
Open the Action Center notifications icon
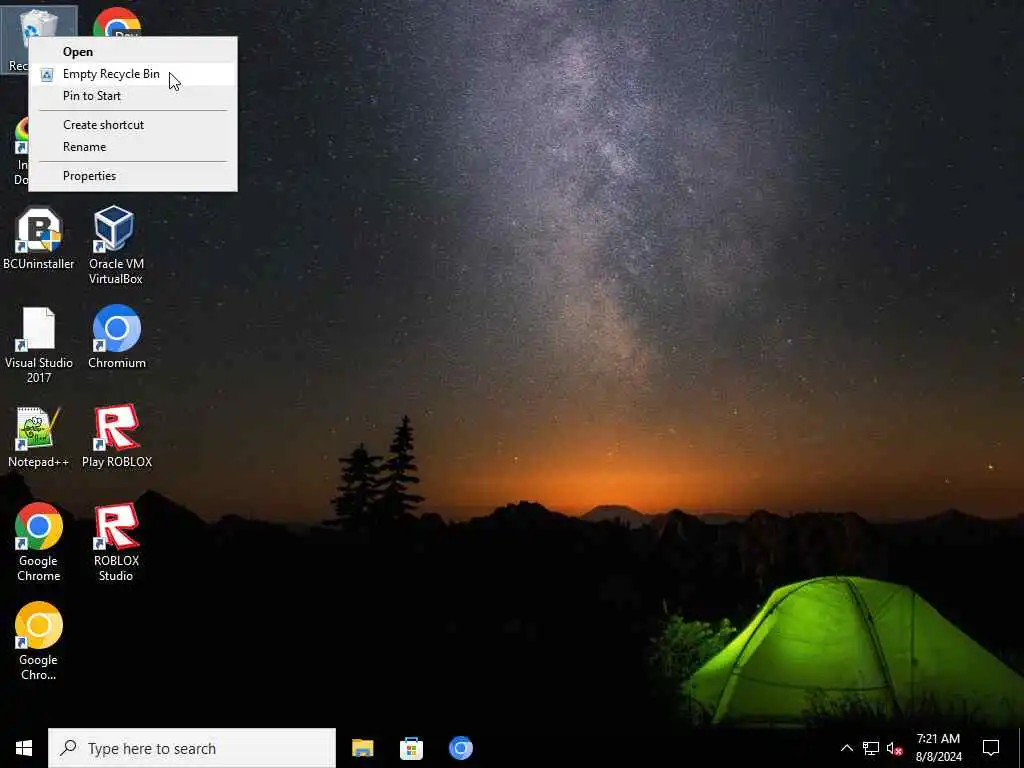991,748
